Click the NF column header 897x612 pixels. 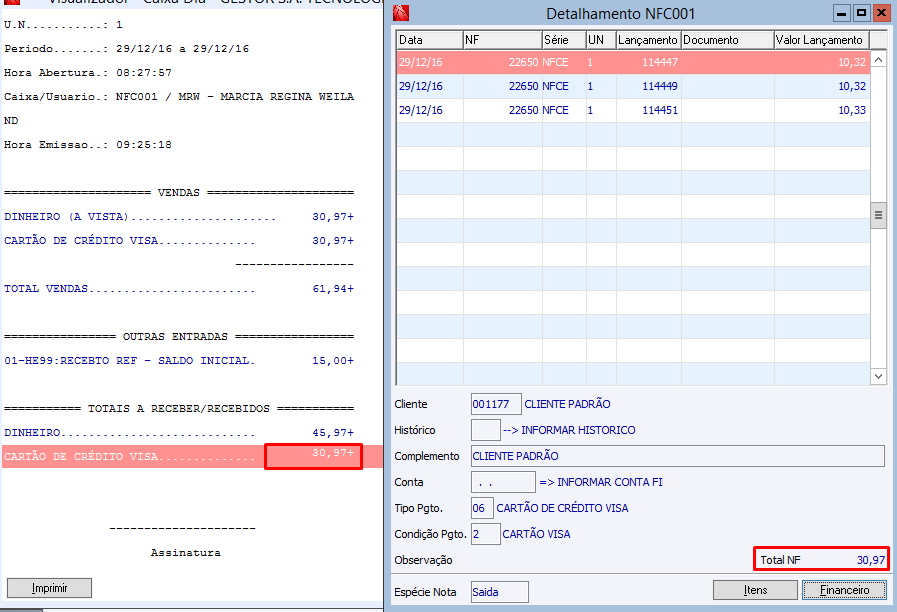point(502,40)
